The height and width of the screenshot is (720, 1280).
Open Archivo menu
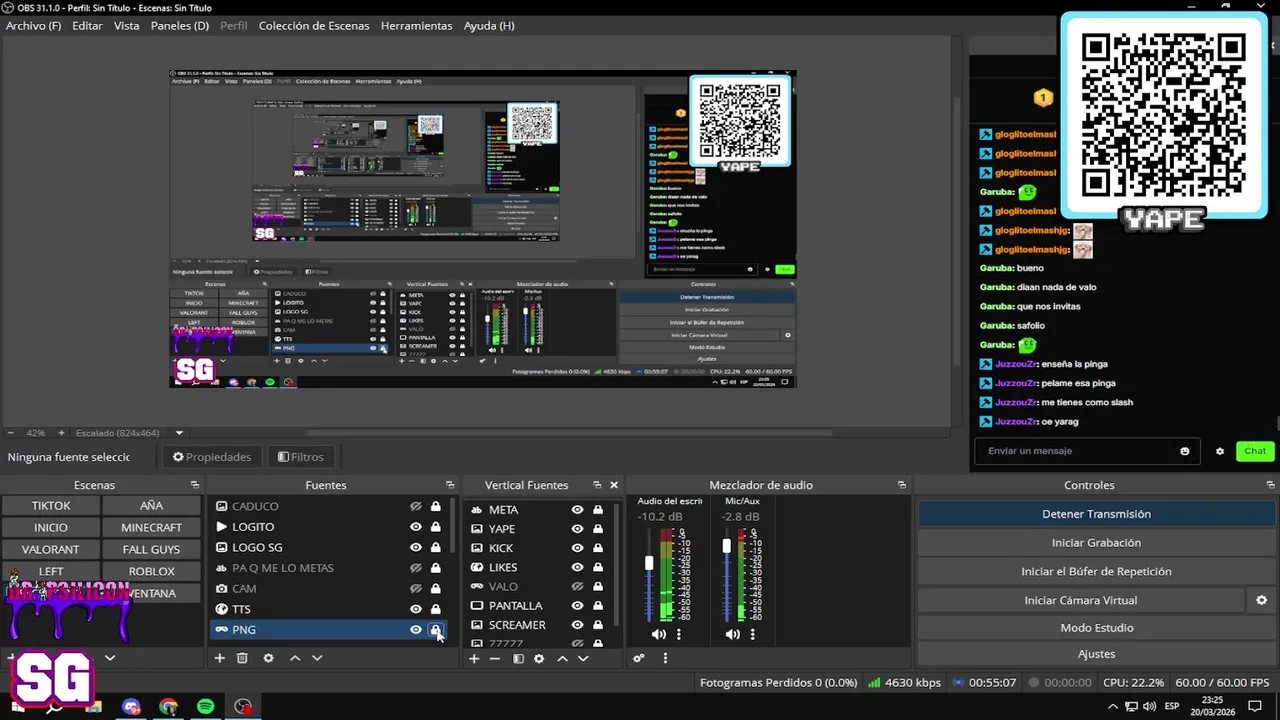pos(33,25)
